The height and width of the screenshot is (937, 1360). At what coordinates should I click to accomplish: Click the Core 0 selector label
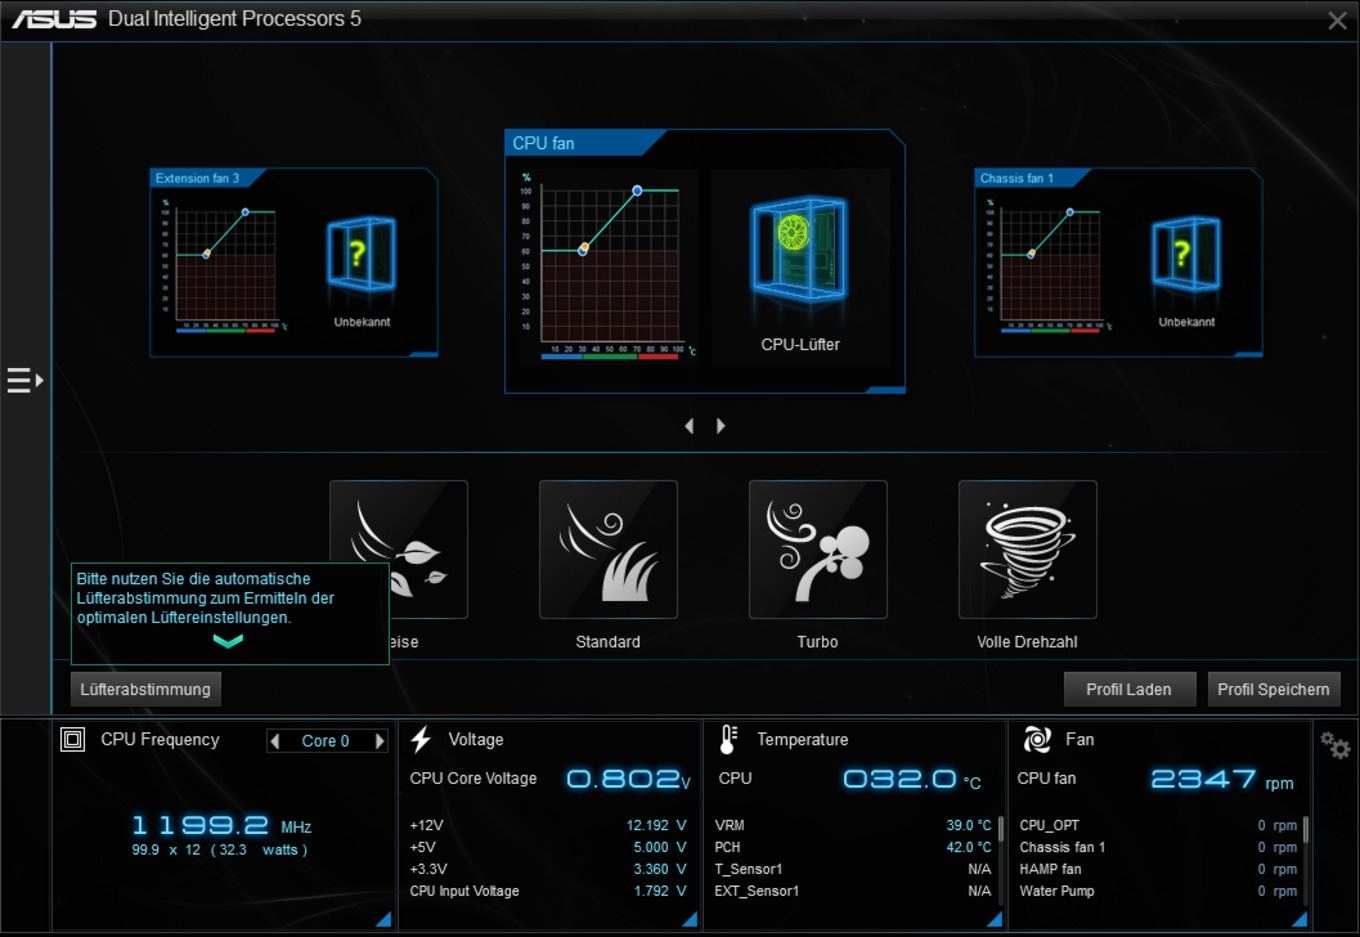pos(326,741)
